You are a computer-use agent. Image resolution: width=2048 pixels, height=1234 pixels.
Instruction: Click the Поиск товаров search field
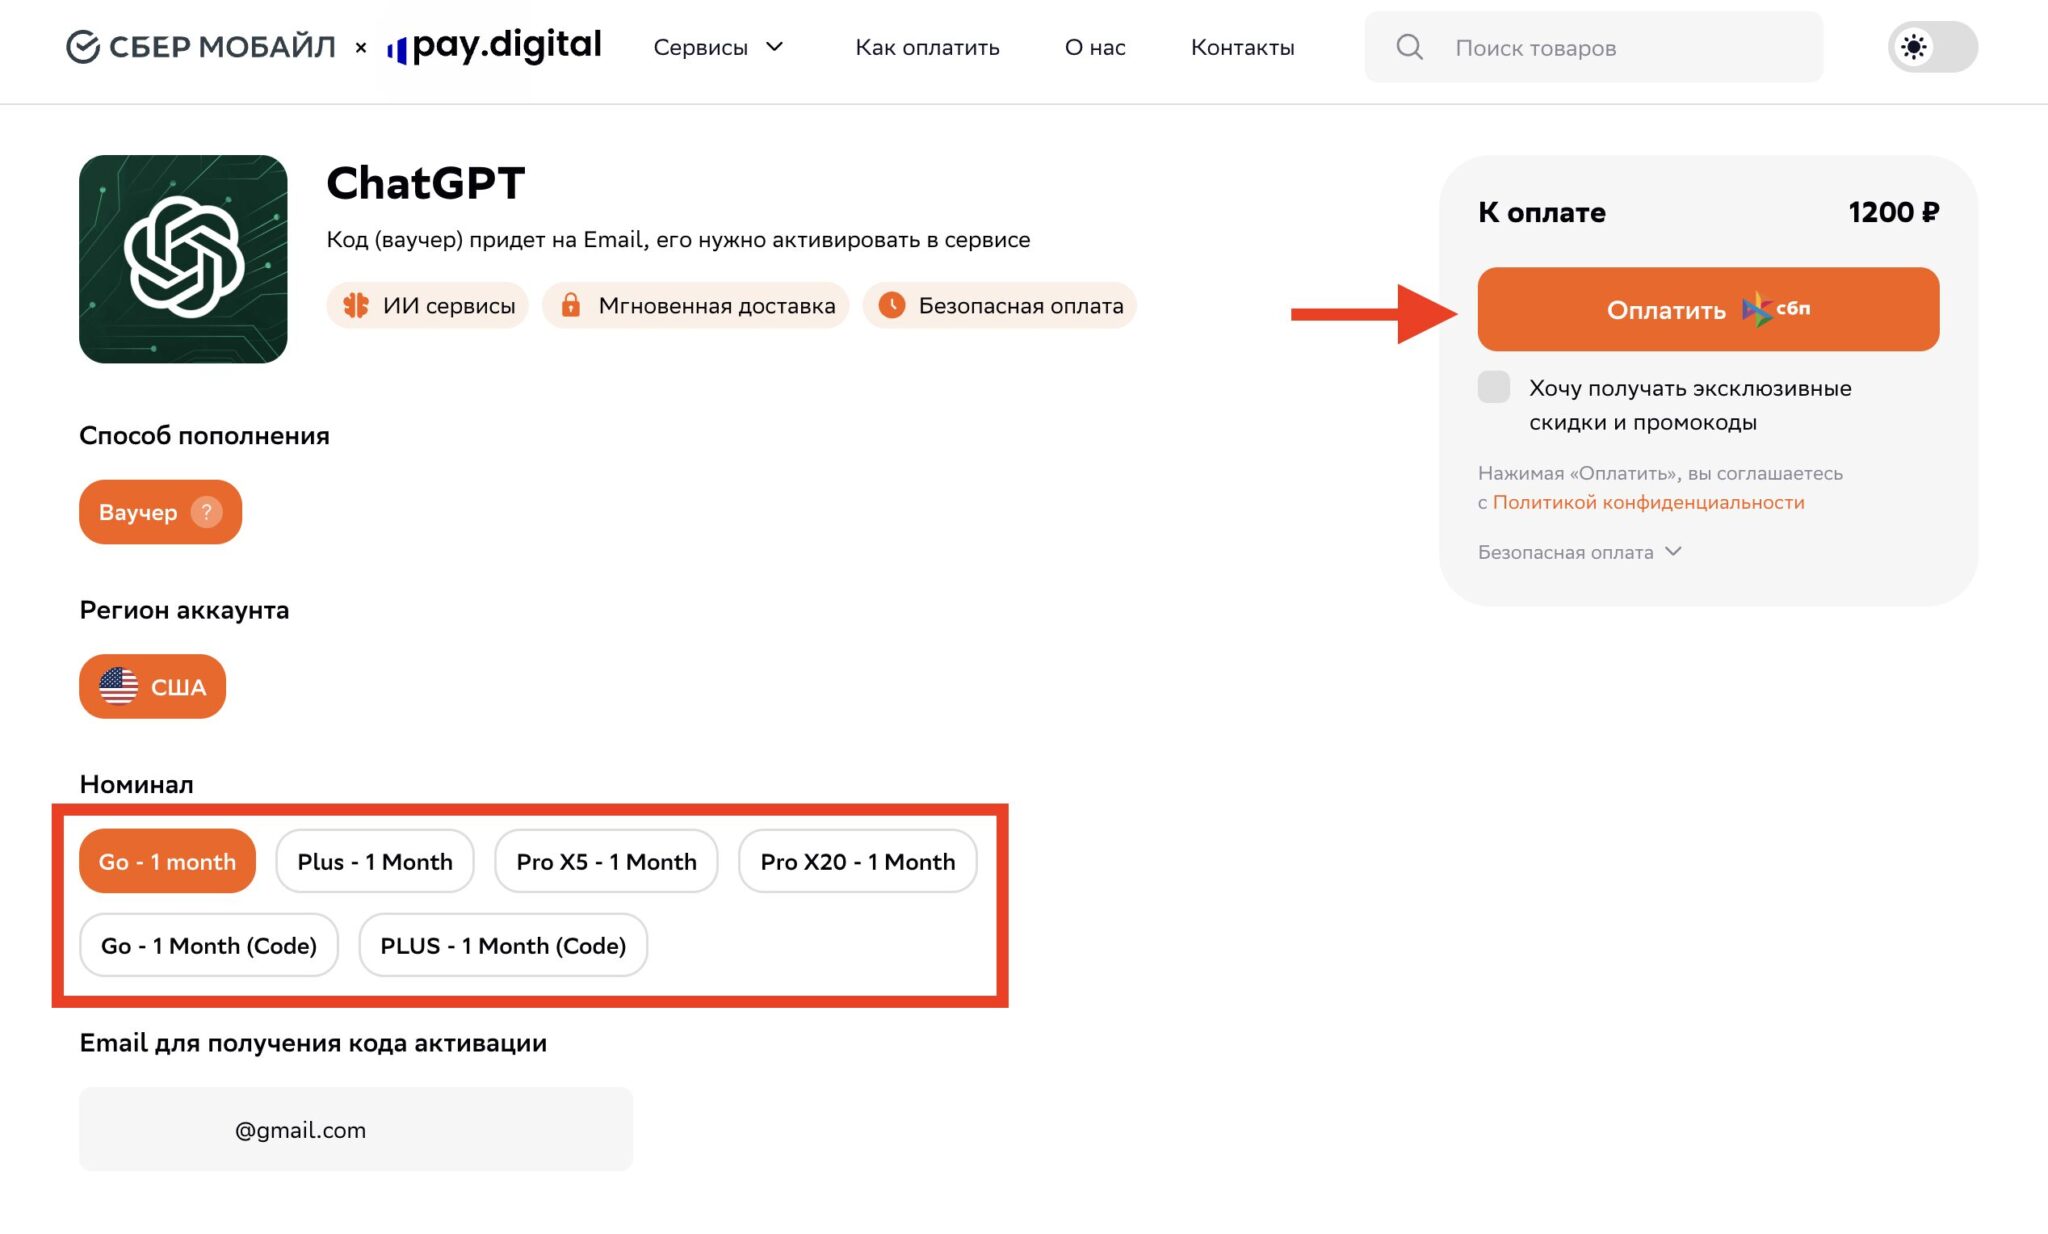(x=1593, y=47)
